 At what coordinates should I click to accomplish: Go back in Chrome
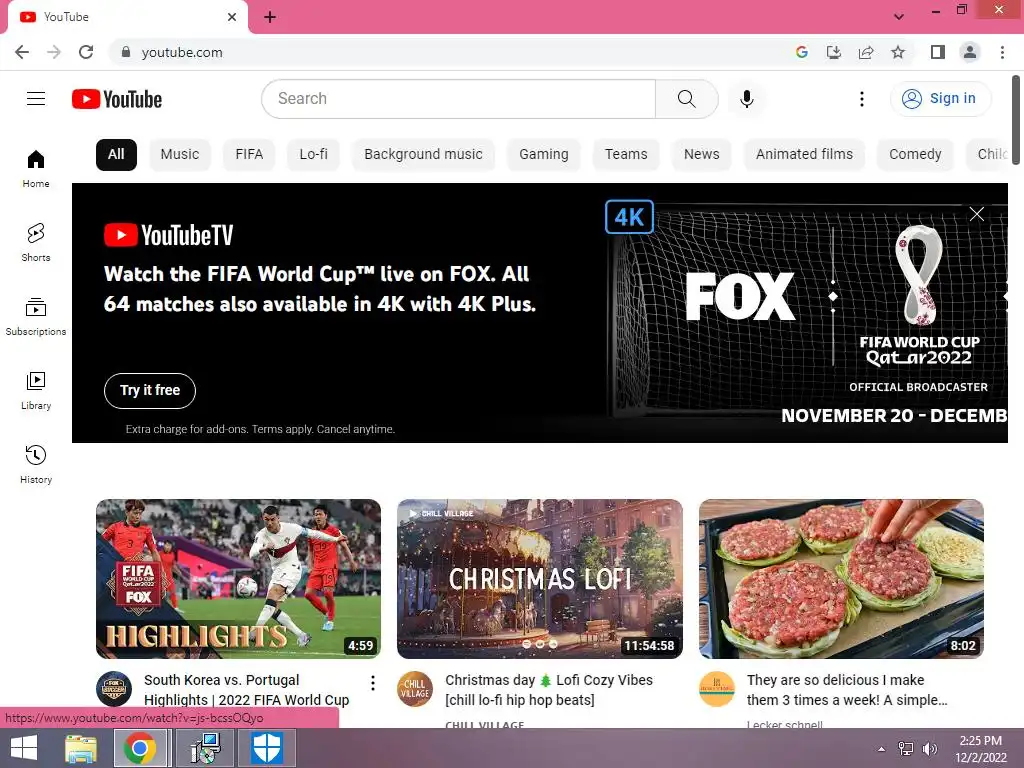pos(22,52)
